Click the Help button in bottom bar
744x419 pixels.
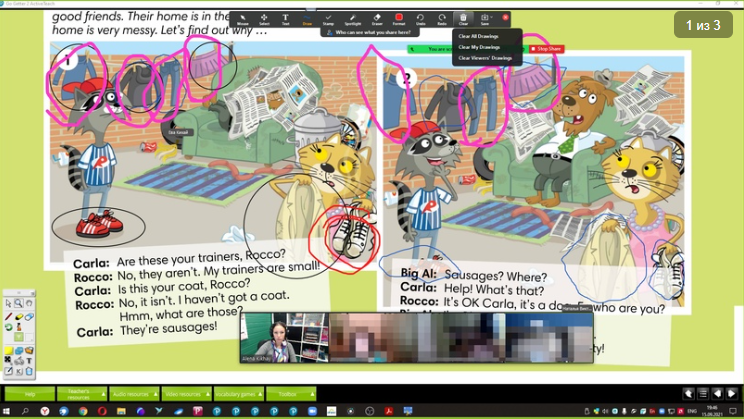pyautogui.click(x=30, y=394)
